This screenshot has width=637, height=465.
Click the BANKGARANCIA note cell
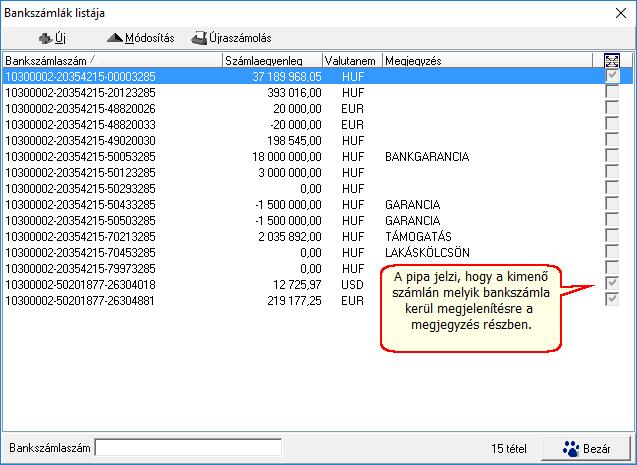pos(427,156)
